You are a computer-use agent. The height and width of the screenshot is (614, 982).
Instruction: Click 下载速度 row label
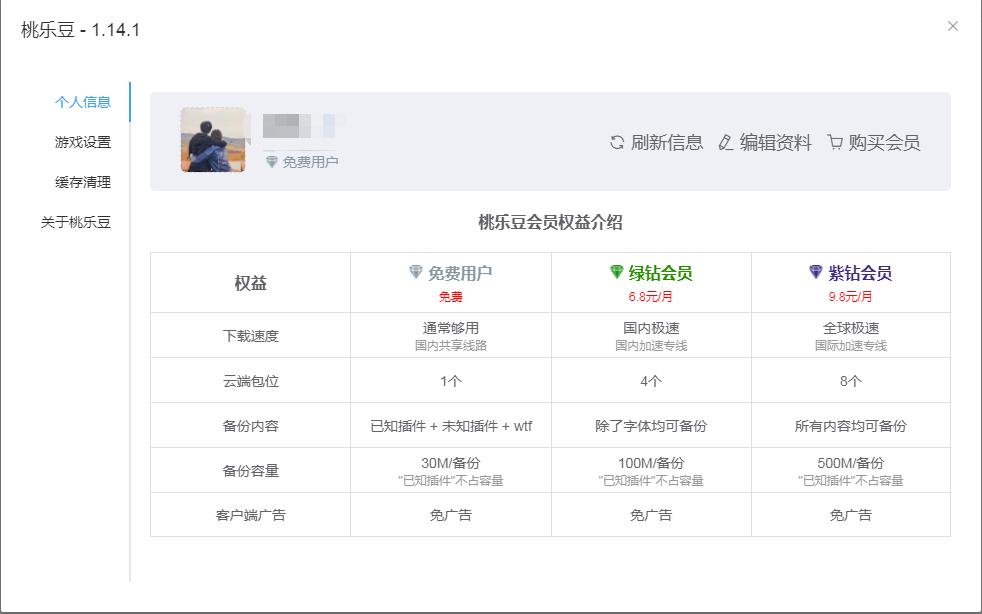pyautogui.click(x=251, y=336)
